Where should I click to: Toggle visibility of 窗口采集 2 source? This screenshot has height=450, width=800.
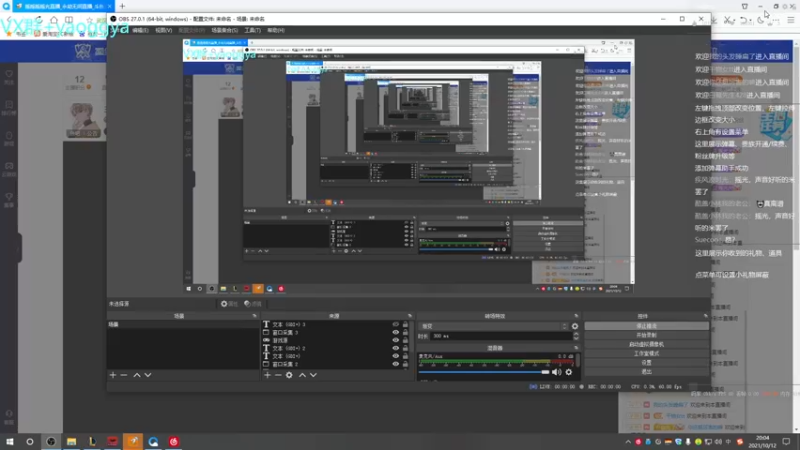tap(395, 364)
